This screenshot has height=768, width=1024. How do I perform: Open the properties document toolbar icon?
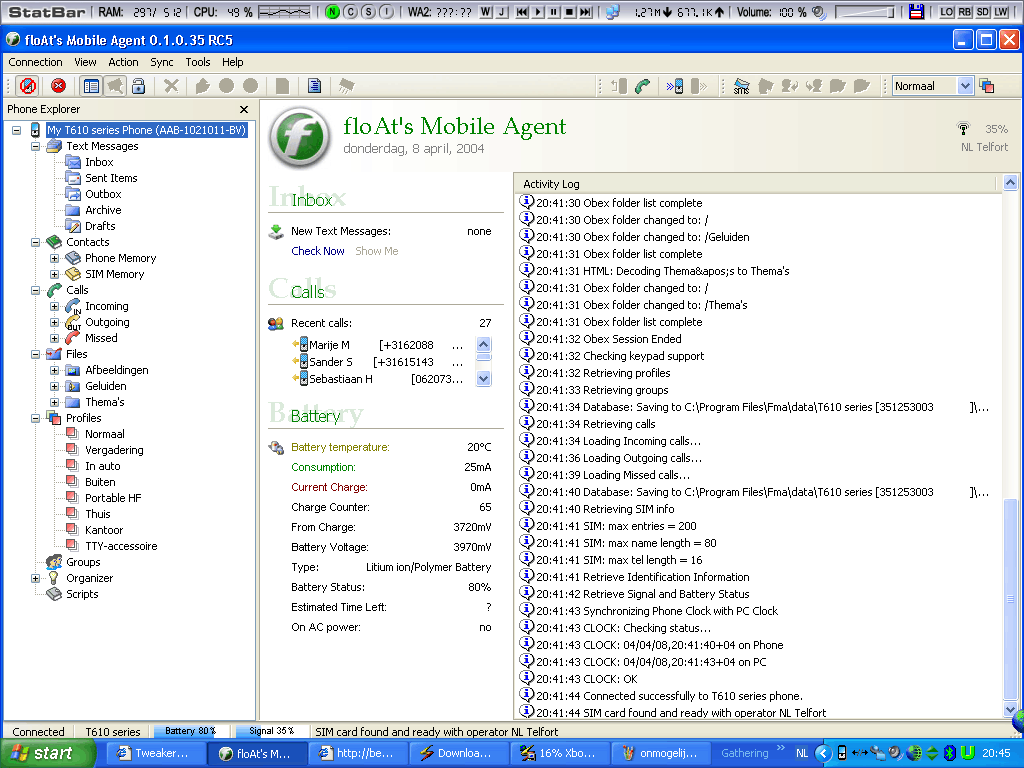(x=314, y=86)
